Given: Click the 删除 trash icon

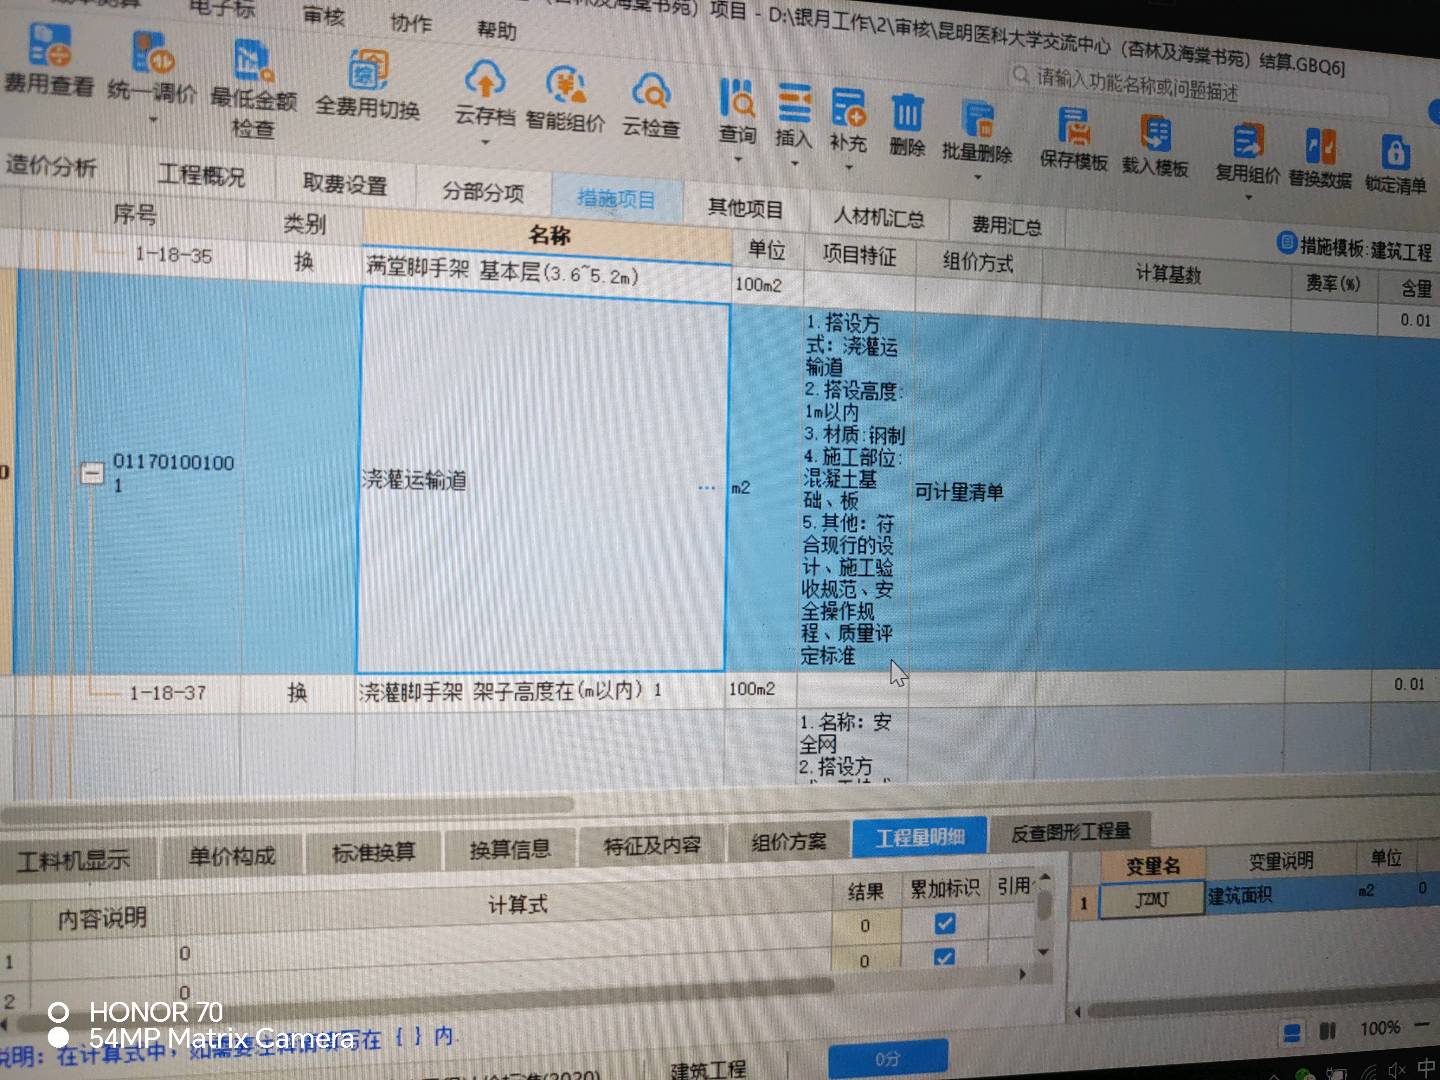Looking at the screenshot, I should pos(908,111).
